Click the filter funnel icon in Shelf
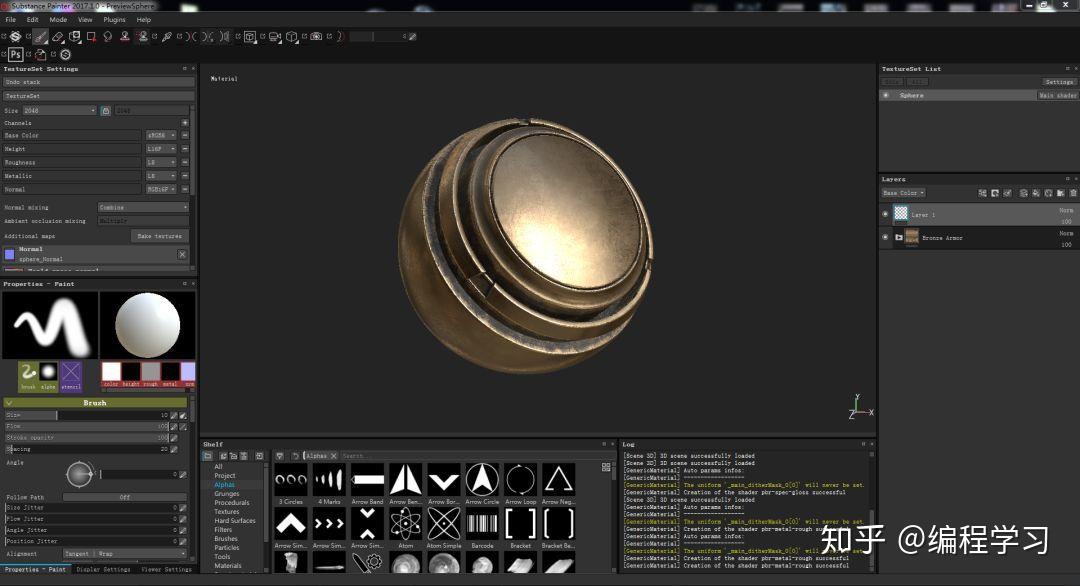This screenshot has width=1080, height=586. 280,456
